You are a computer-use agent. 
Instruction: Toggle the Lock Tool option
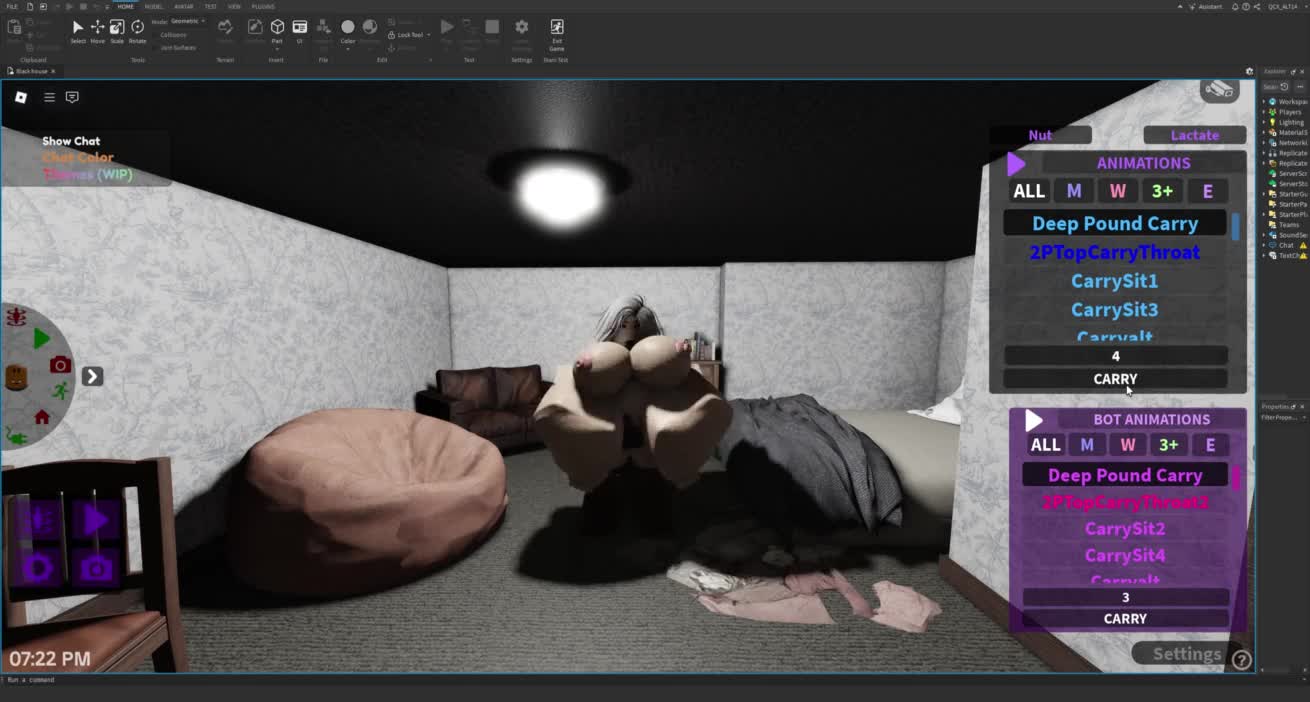[409, 35]
